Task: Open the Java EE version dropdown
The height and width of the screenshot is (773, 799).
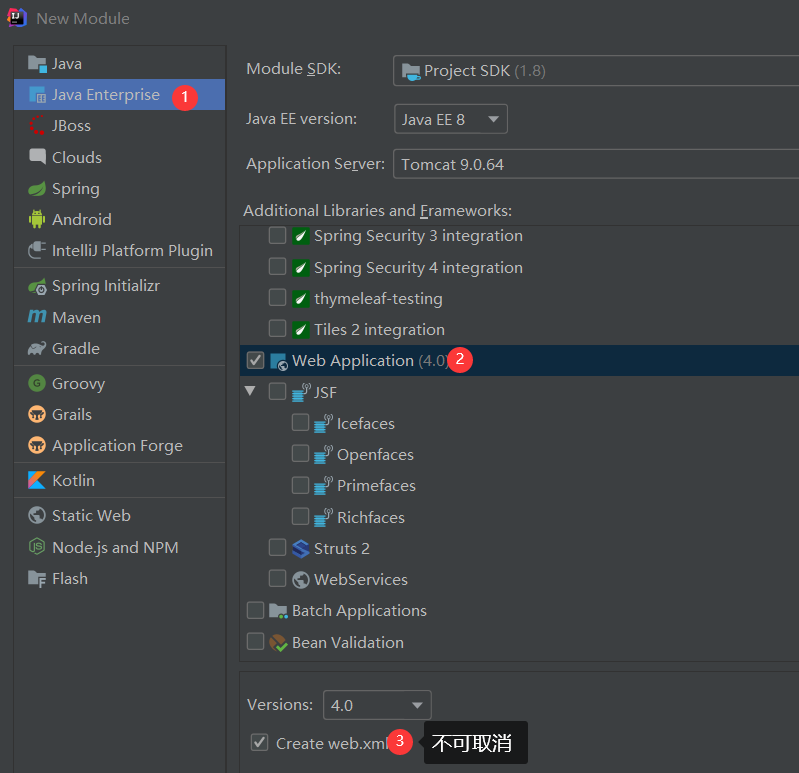Action: tap(451, 119)
